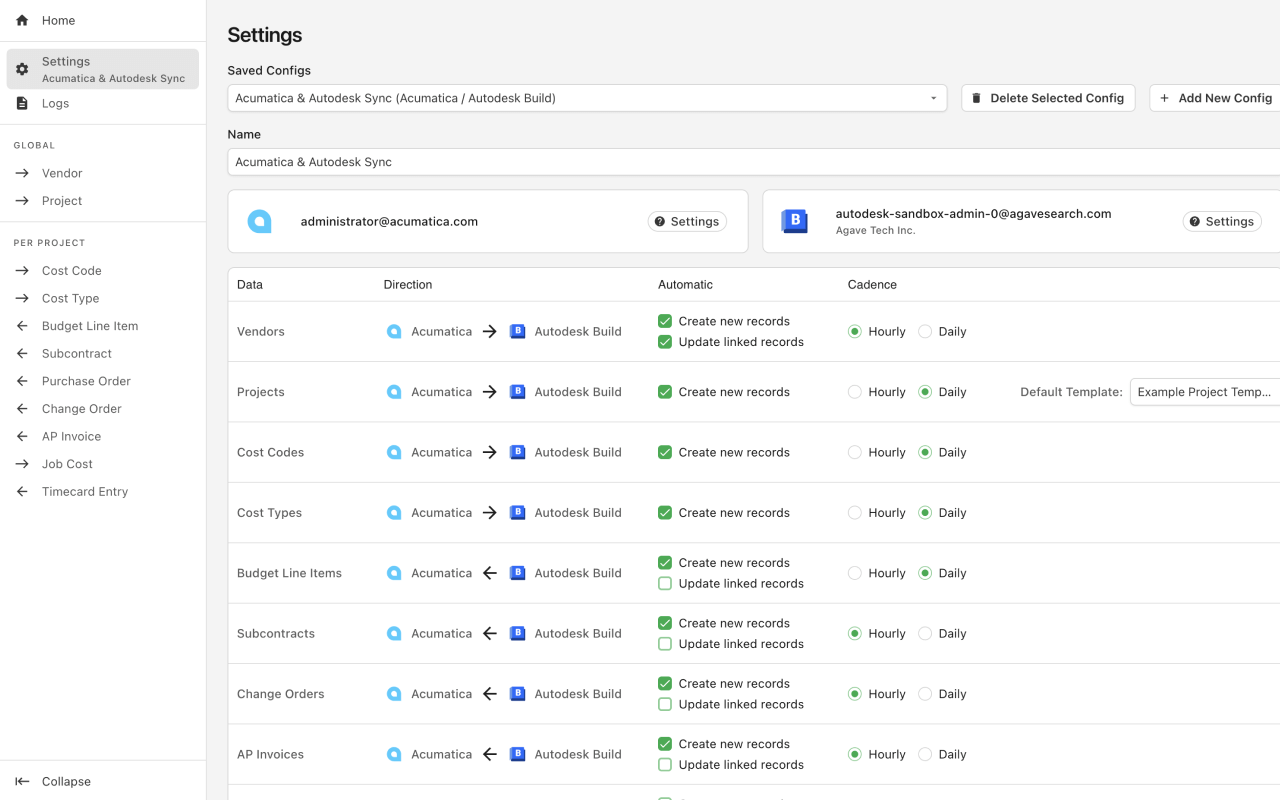Click Delete Selected Config button

pyautogui.click(x=1048, y=98)
